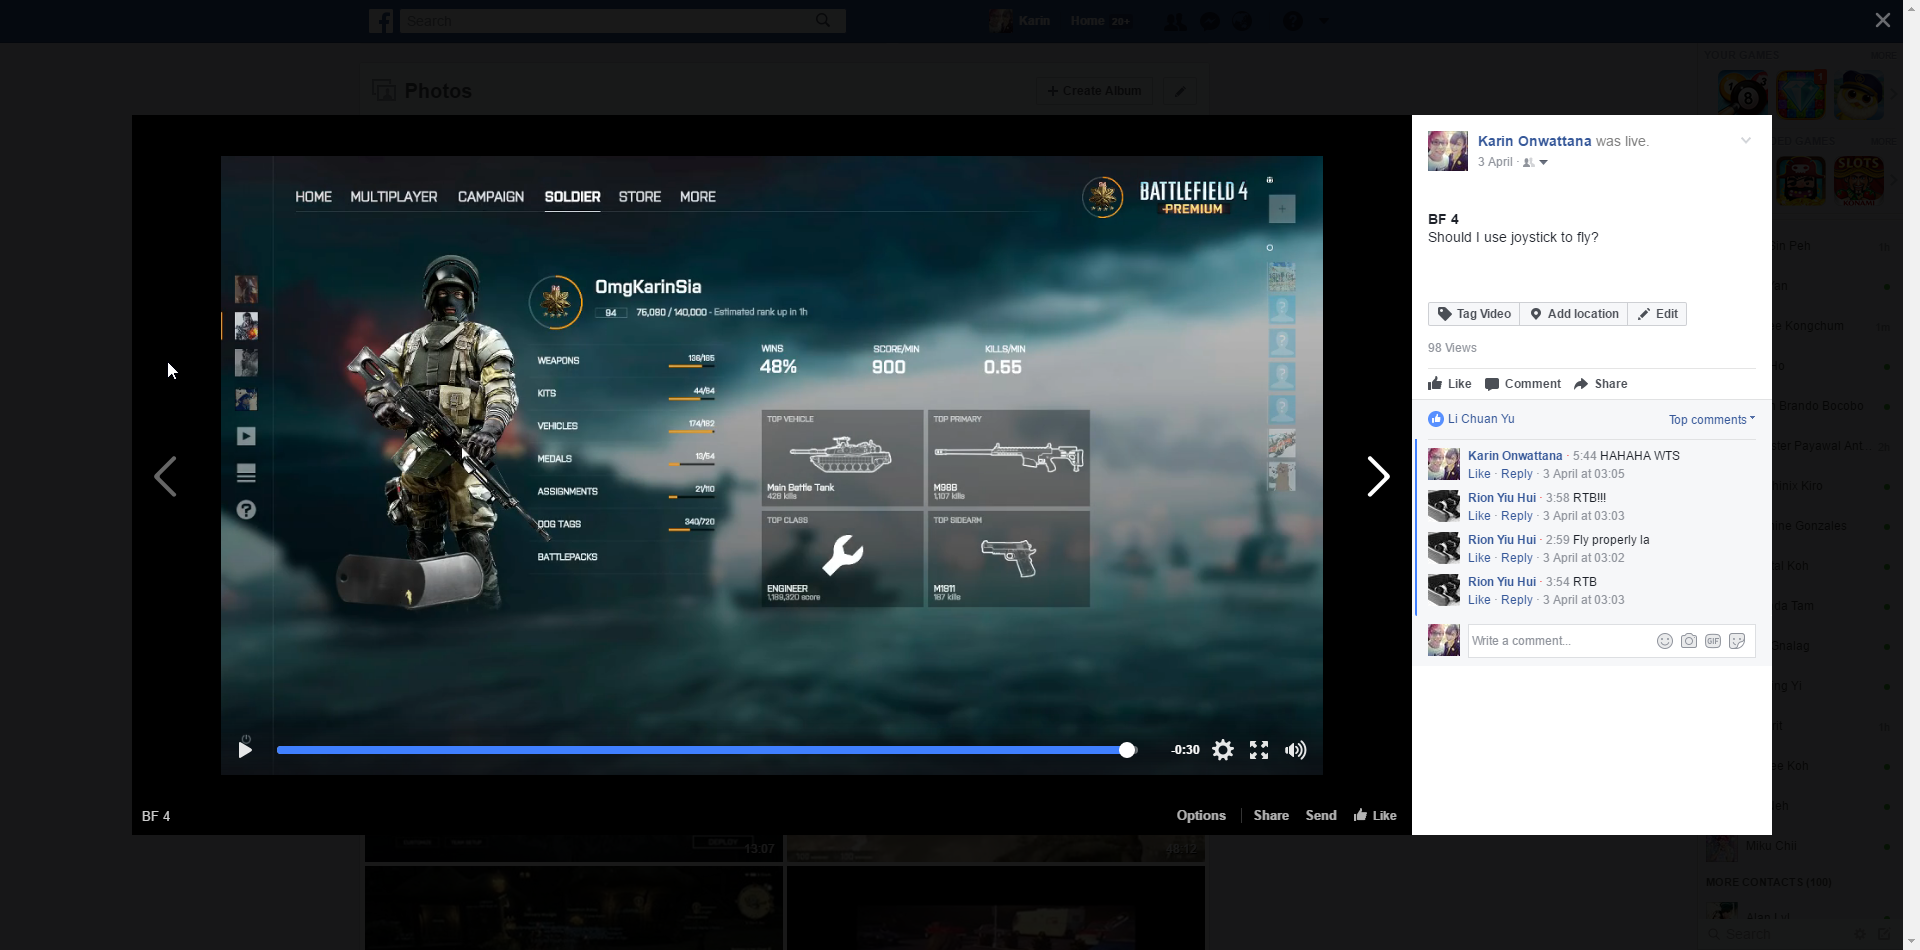Image resolution: width=1920 pixels, height=950 pixels.
Task: Open Karin Onwattana profile from post header
Action: [1534, 141]
